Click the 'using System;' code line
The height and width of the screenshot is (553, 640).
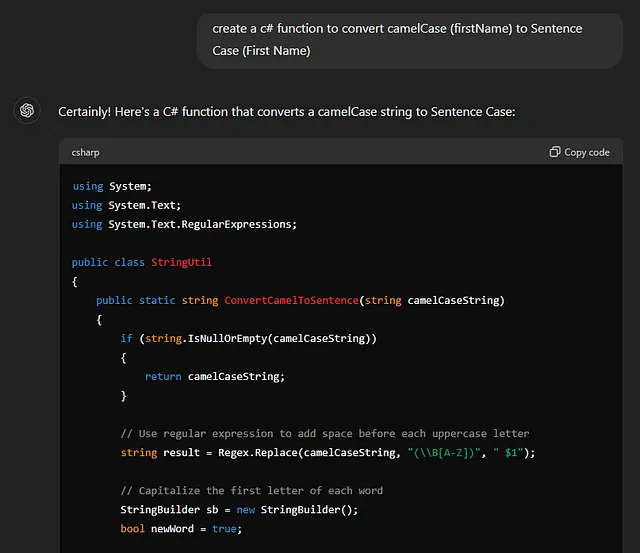click(112, 186)
